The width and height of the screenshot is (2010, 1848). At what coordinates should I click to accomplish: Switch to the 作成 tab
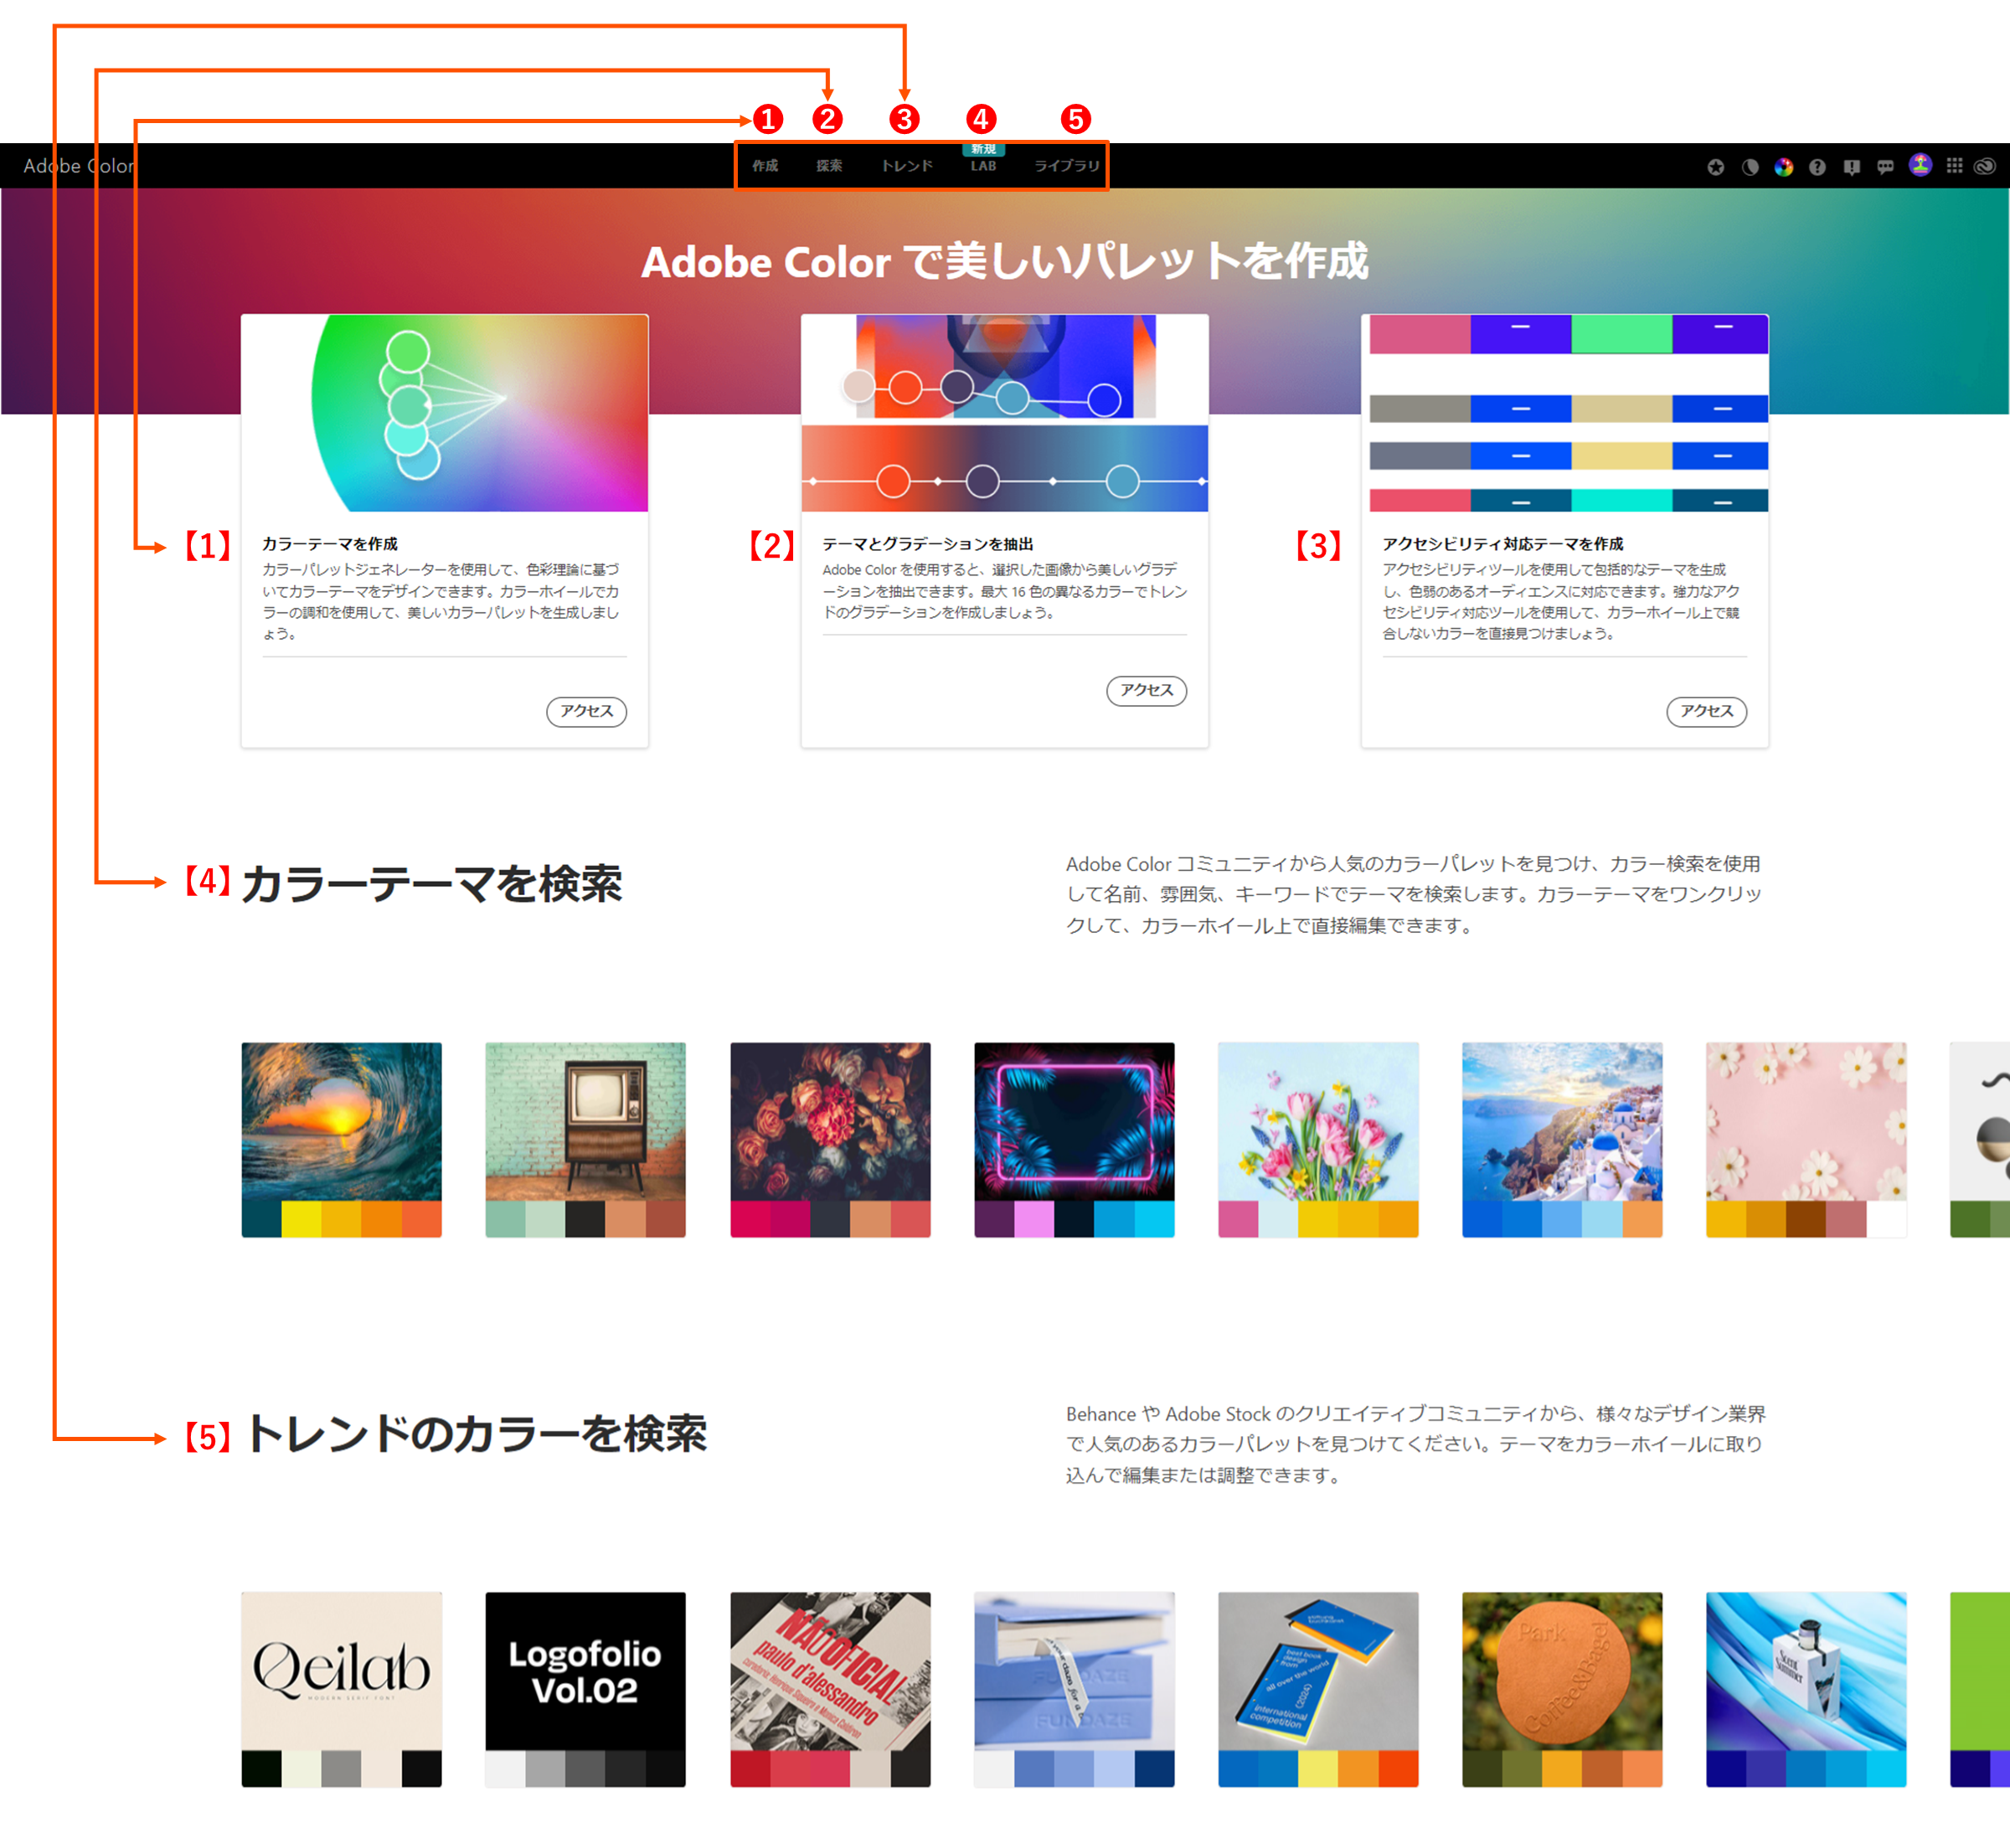point(765,166)
